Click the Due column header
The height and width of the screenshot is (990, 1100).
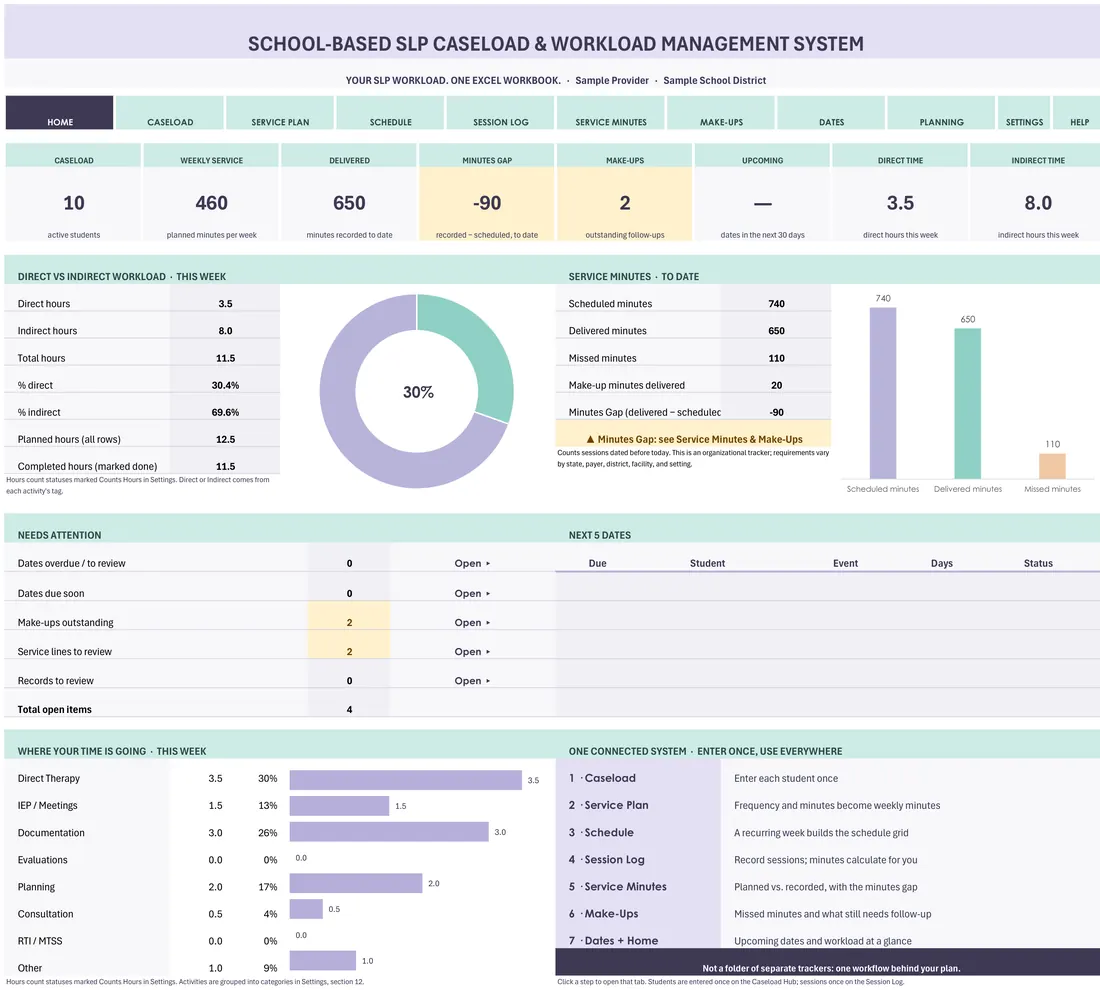(x=598, y=563)
